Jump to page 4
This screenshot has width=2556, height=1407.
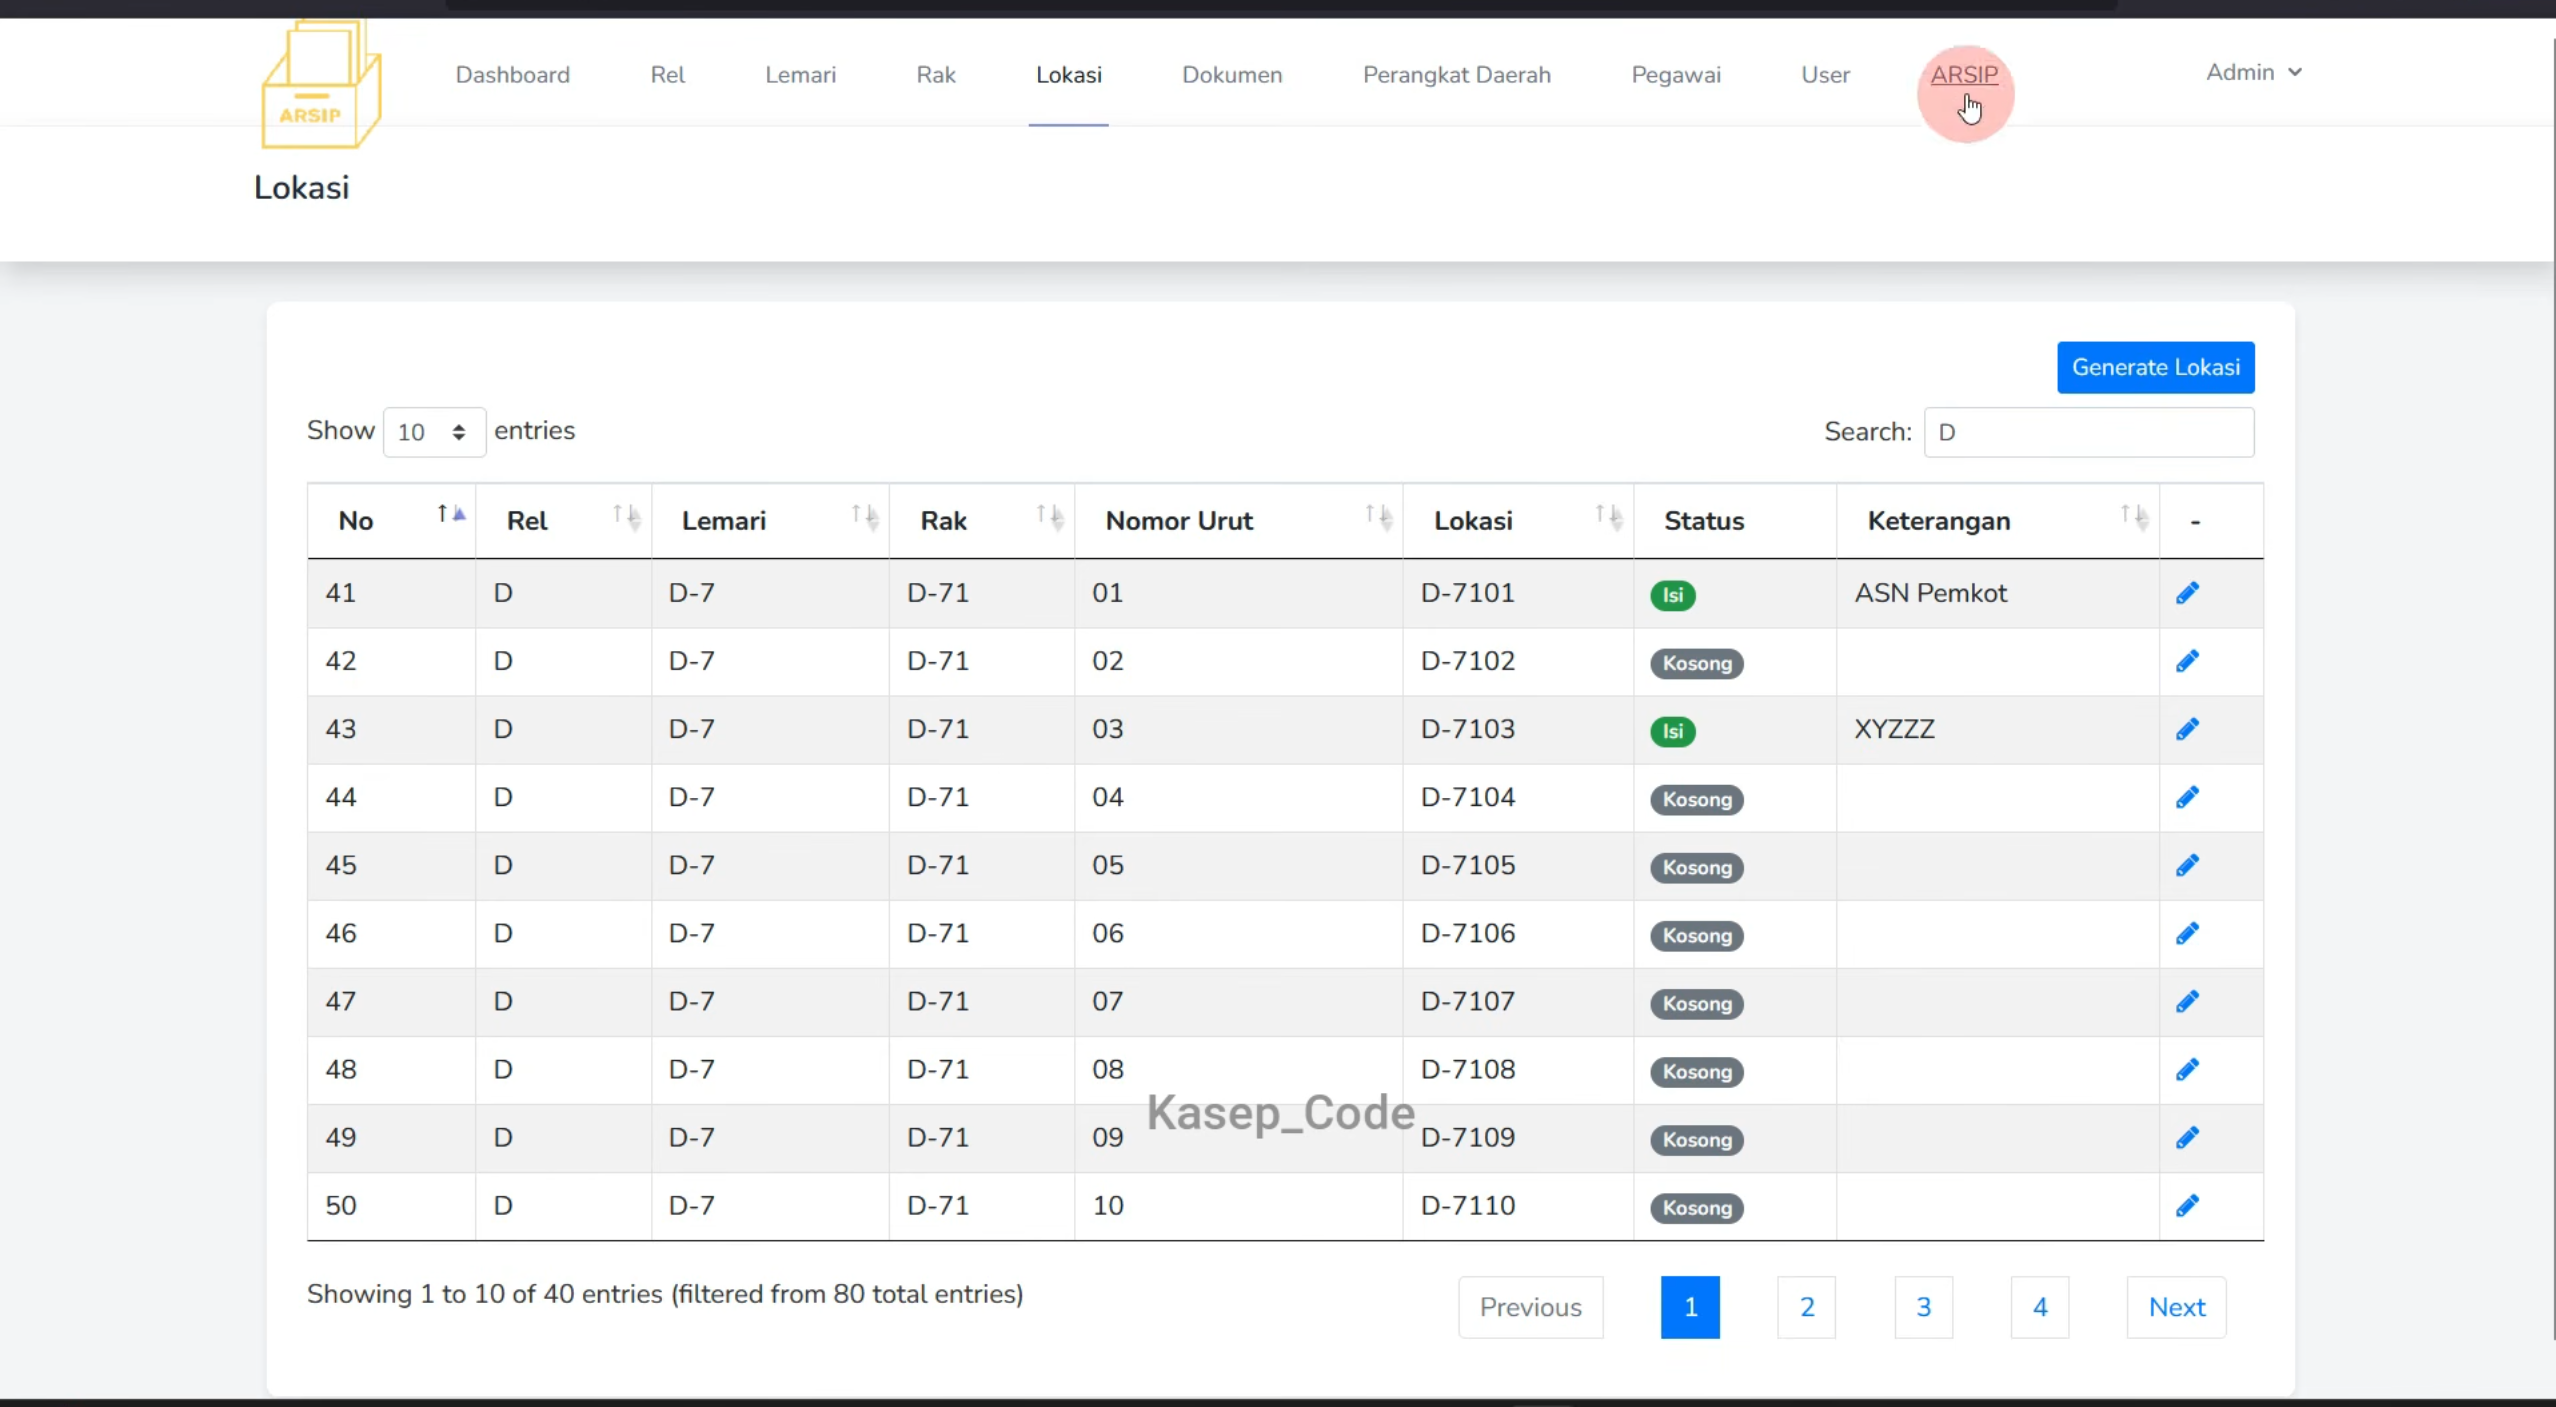click(2039, 1307)
